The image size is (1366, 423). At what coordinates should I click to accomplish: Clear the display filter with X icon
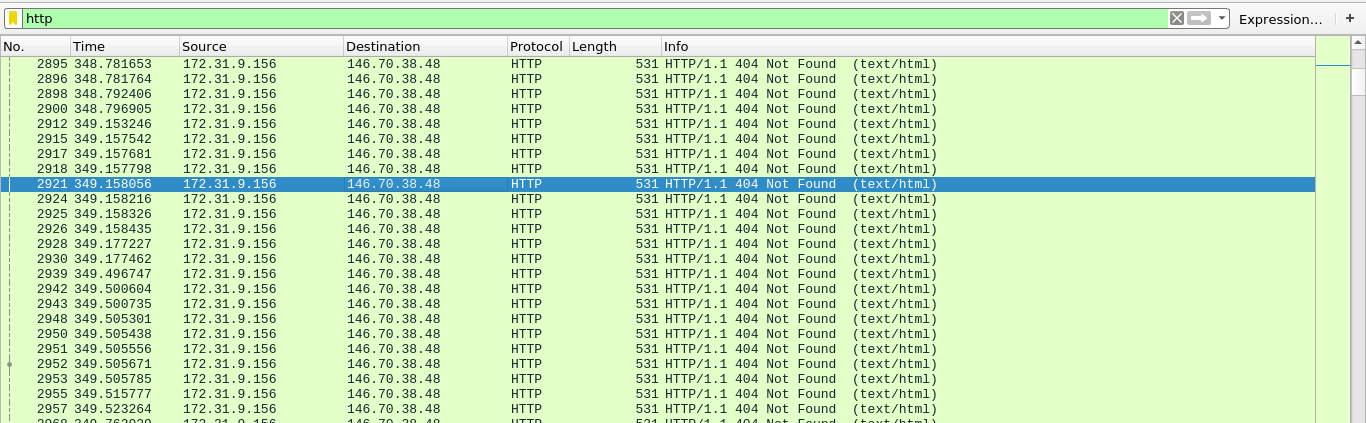point(1177,19)
